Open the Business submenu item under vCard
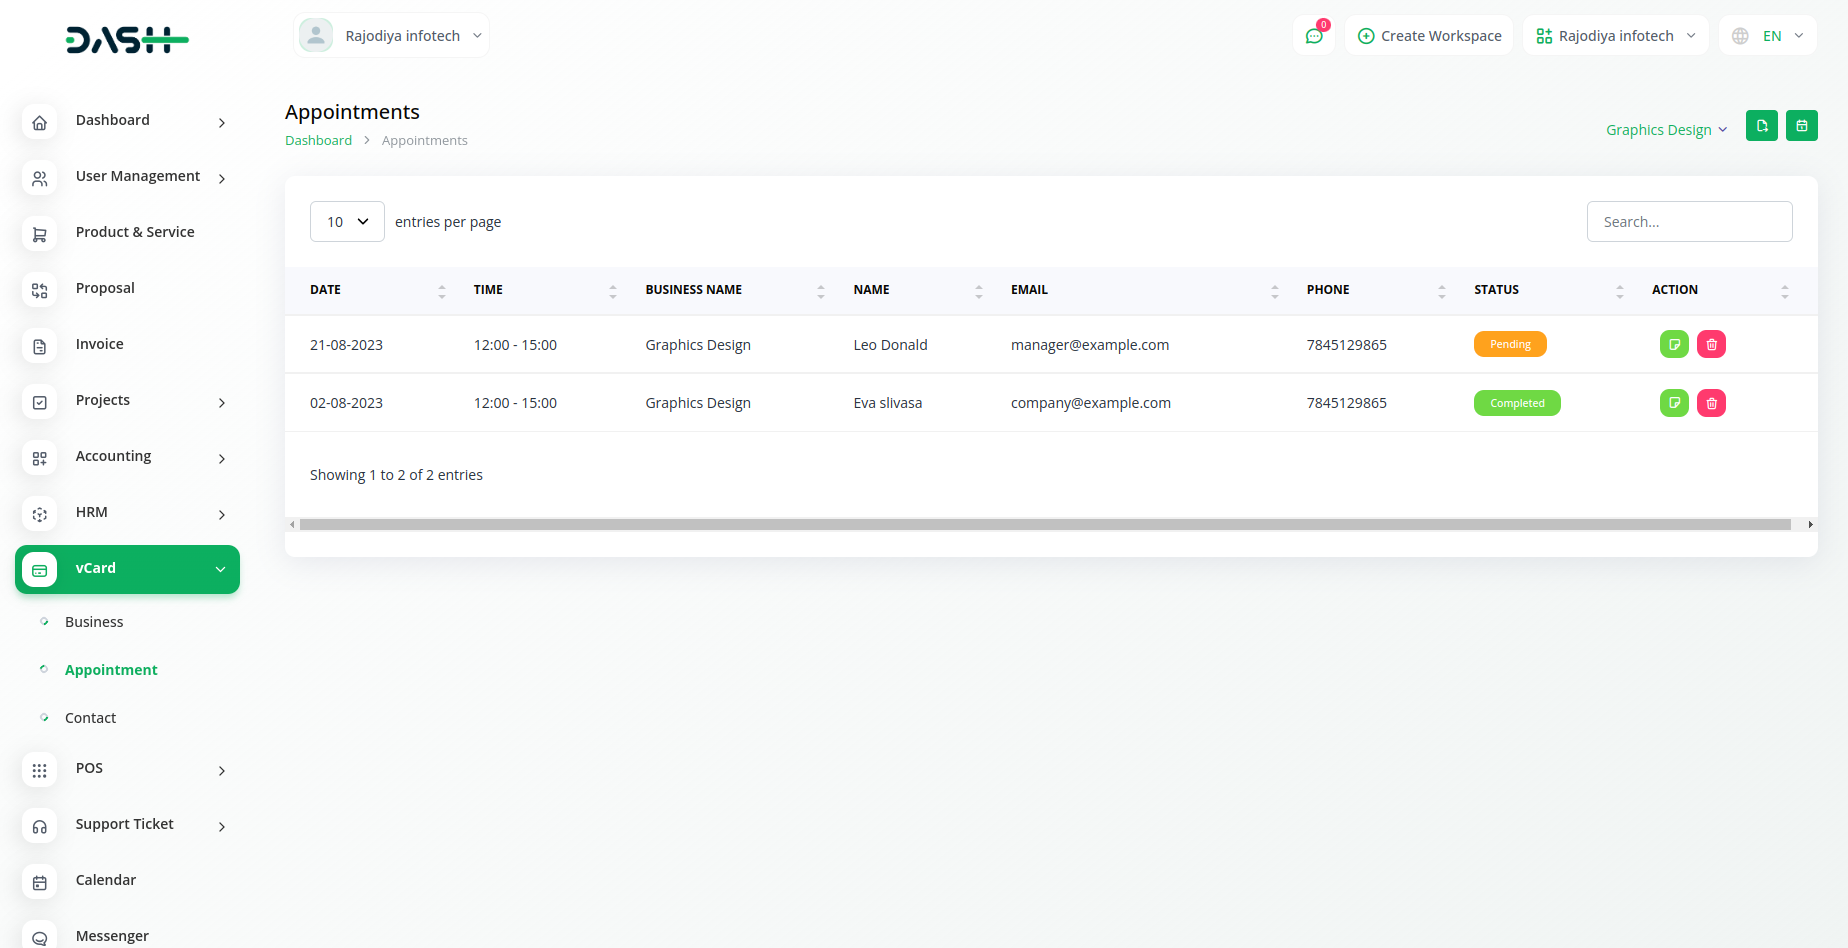This screenshot has height=948, width=1848. click(x=94, y=622)
